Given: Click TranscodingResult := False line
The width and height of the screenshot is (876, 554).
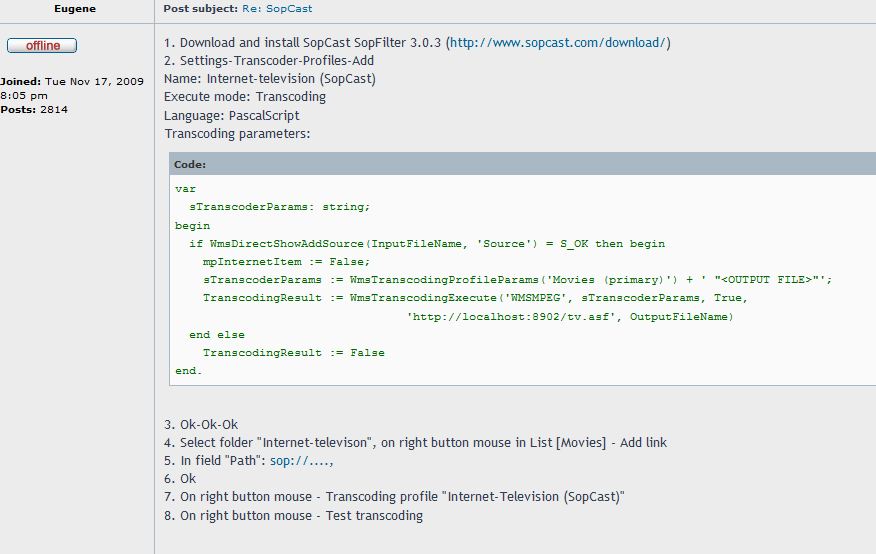Looking at the screenshot, I should coord(293,352).
